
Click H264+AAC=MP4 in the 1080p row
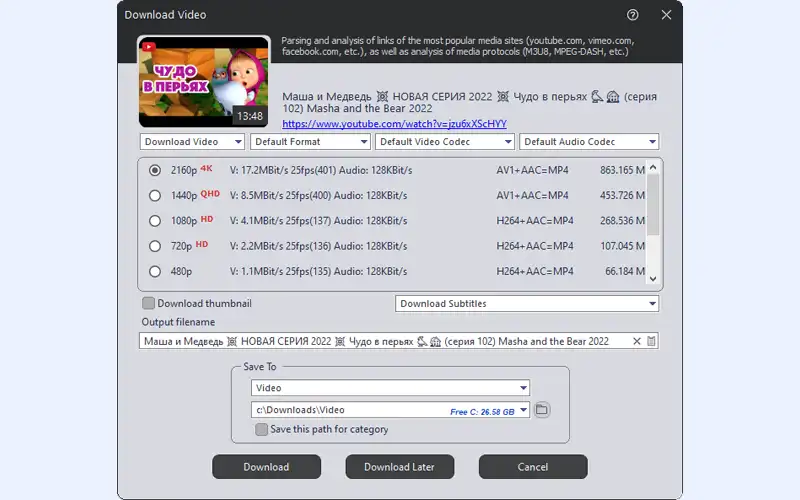point(535,221)
